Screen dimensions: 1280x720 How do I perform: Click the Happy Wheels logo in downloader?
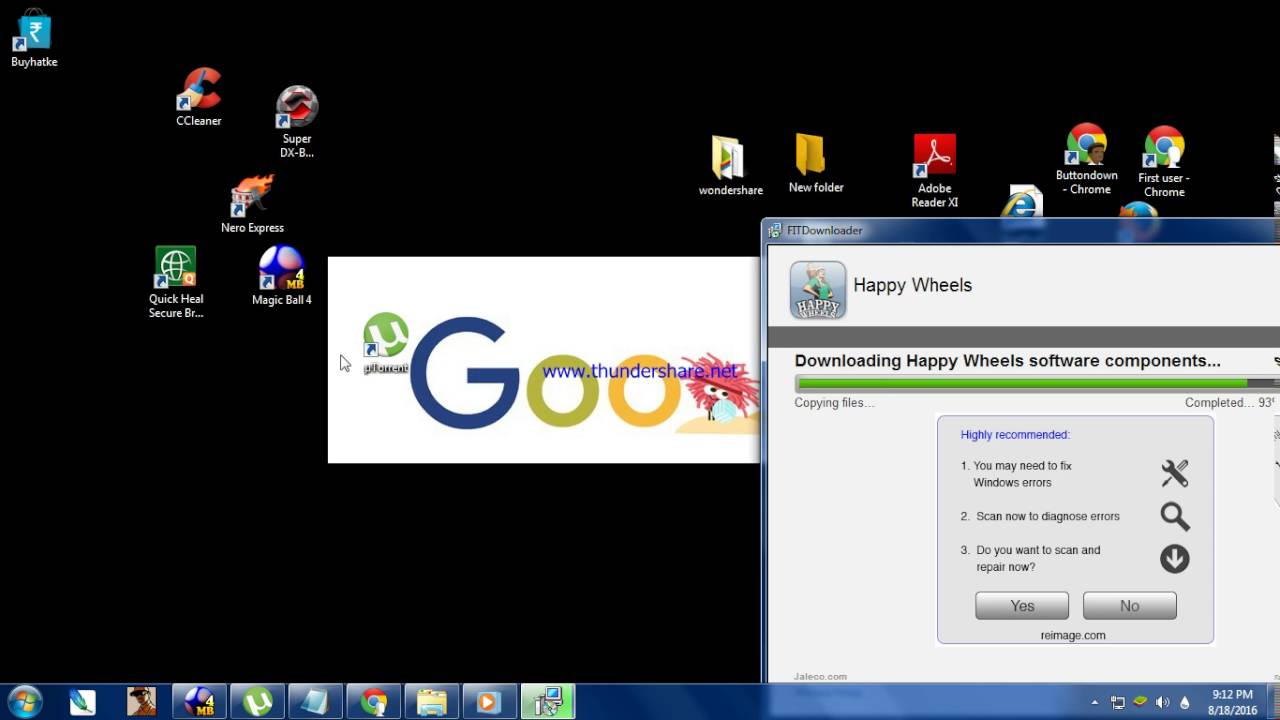click(818, 290)
